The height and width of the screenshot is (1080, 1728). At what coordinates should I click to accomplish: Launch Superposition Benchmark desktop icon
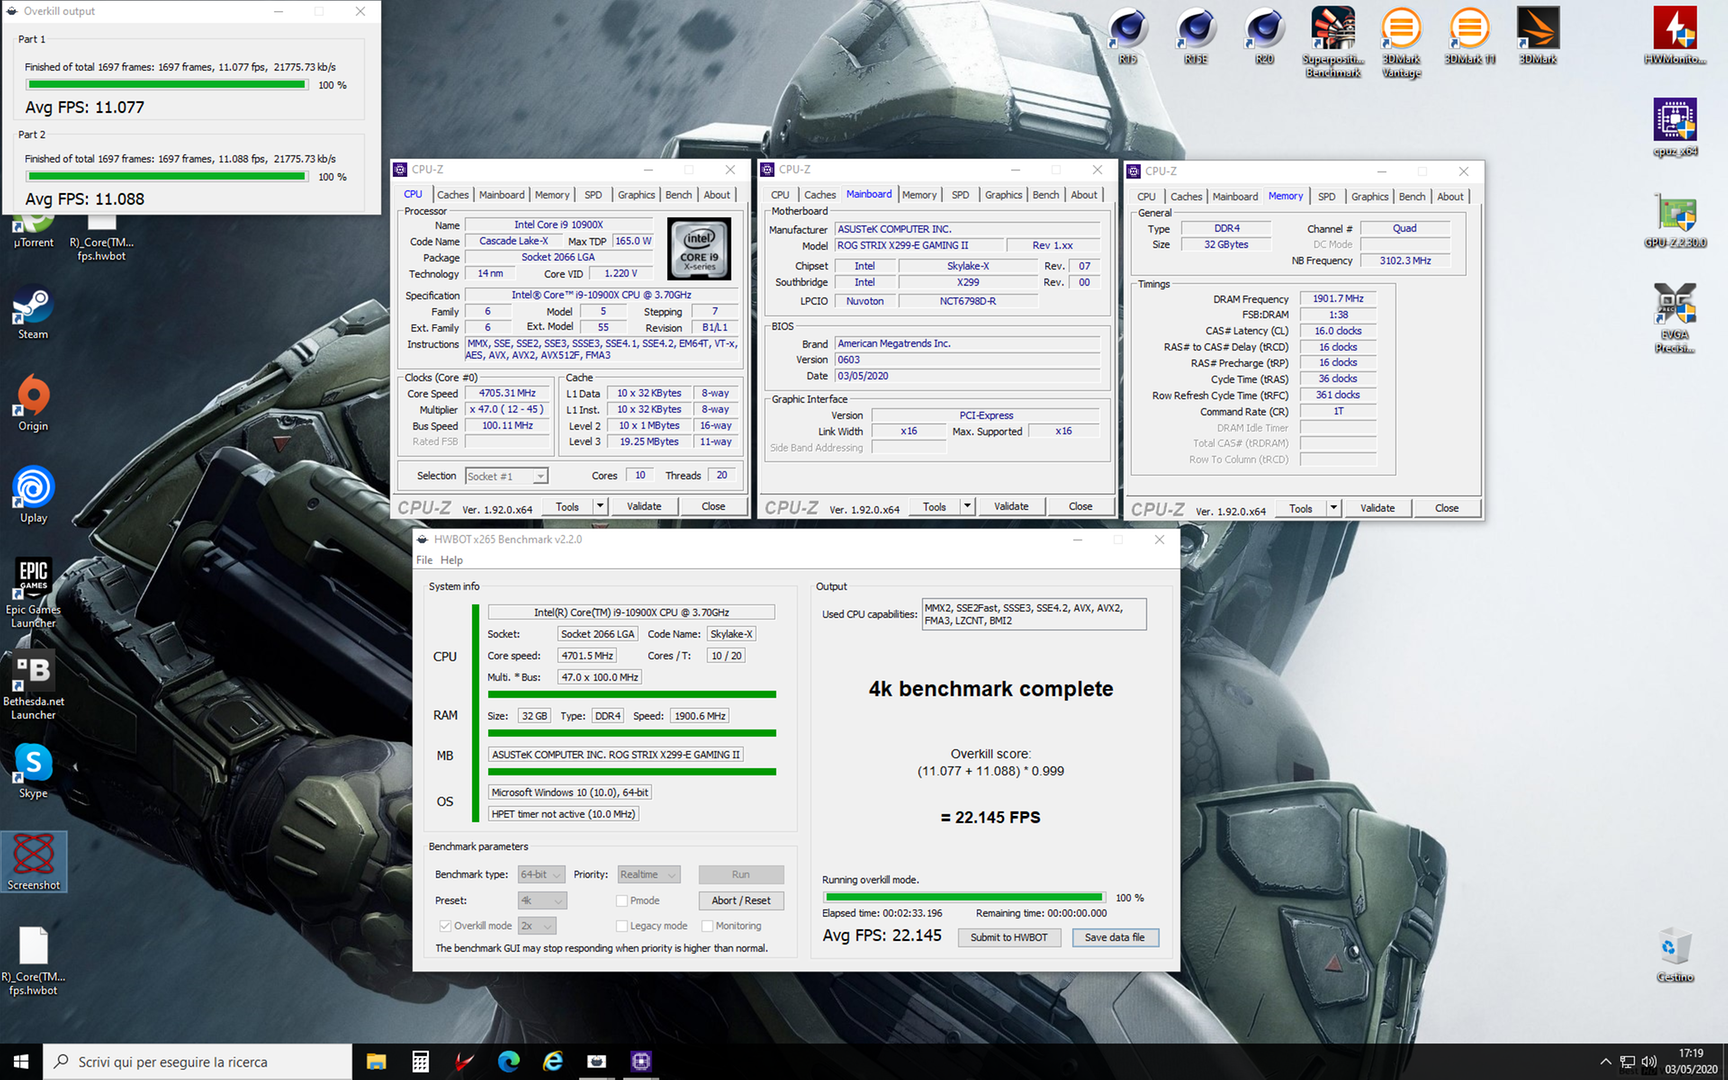point(1333,42)
